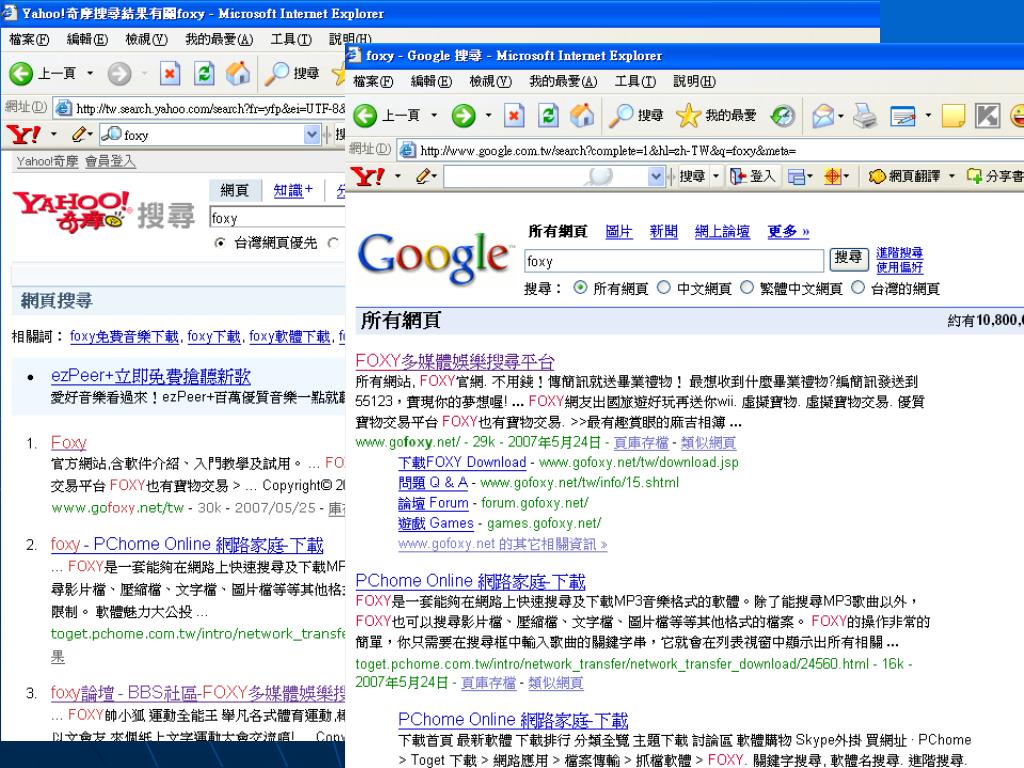Open 下載FOXY Download link
1024x768 pixels.
click(x=462, y=462)
